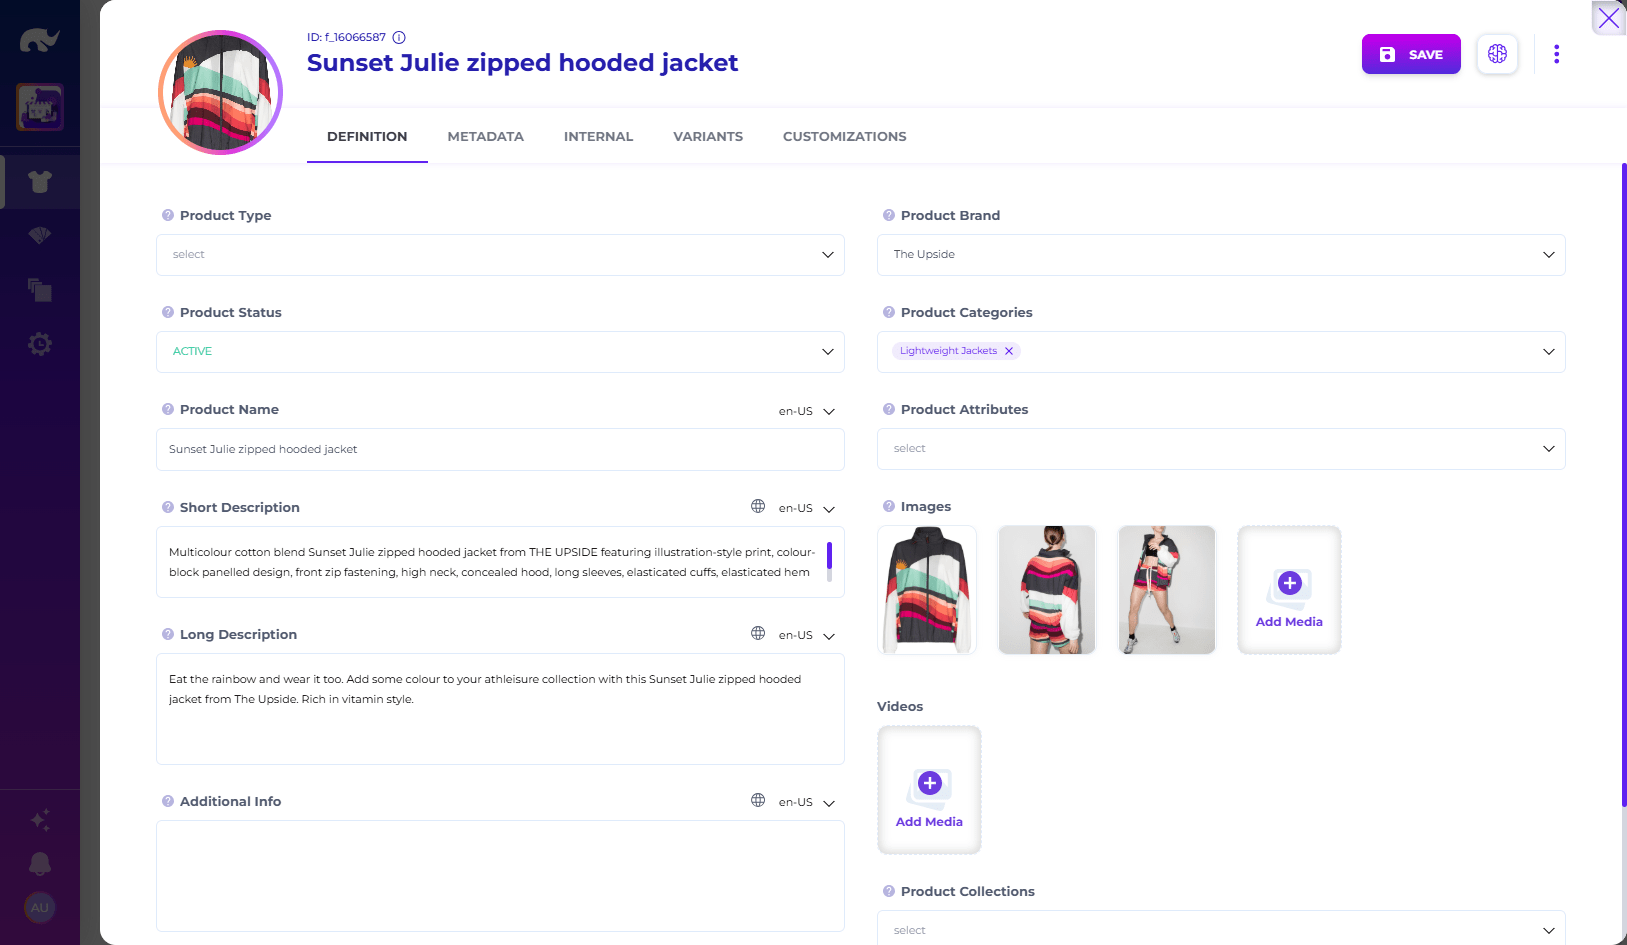Image resolution: width=1627 pixels, height=945 pixels.
Task: Click the page vertical scrollbar
Action: click(1623, 485)
